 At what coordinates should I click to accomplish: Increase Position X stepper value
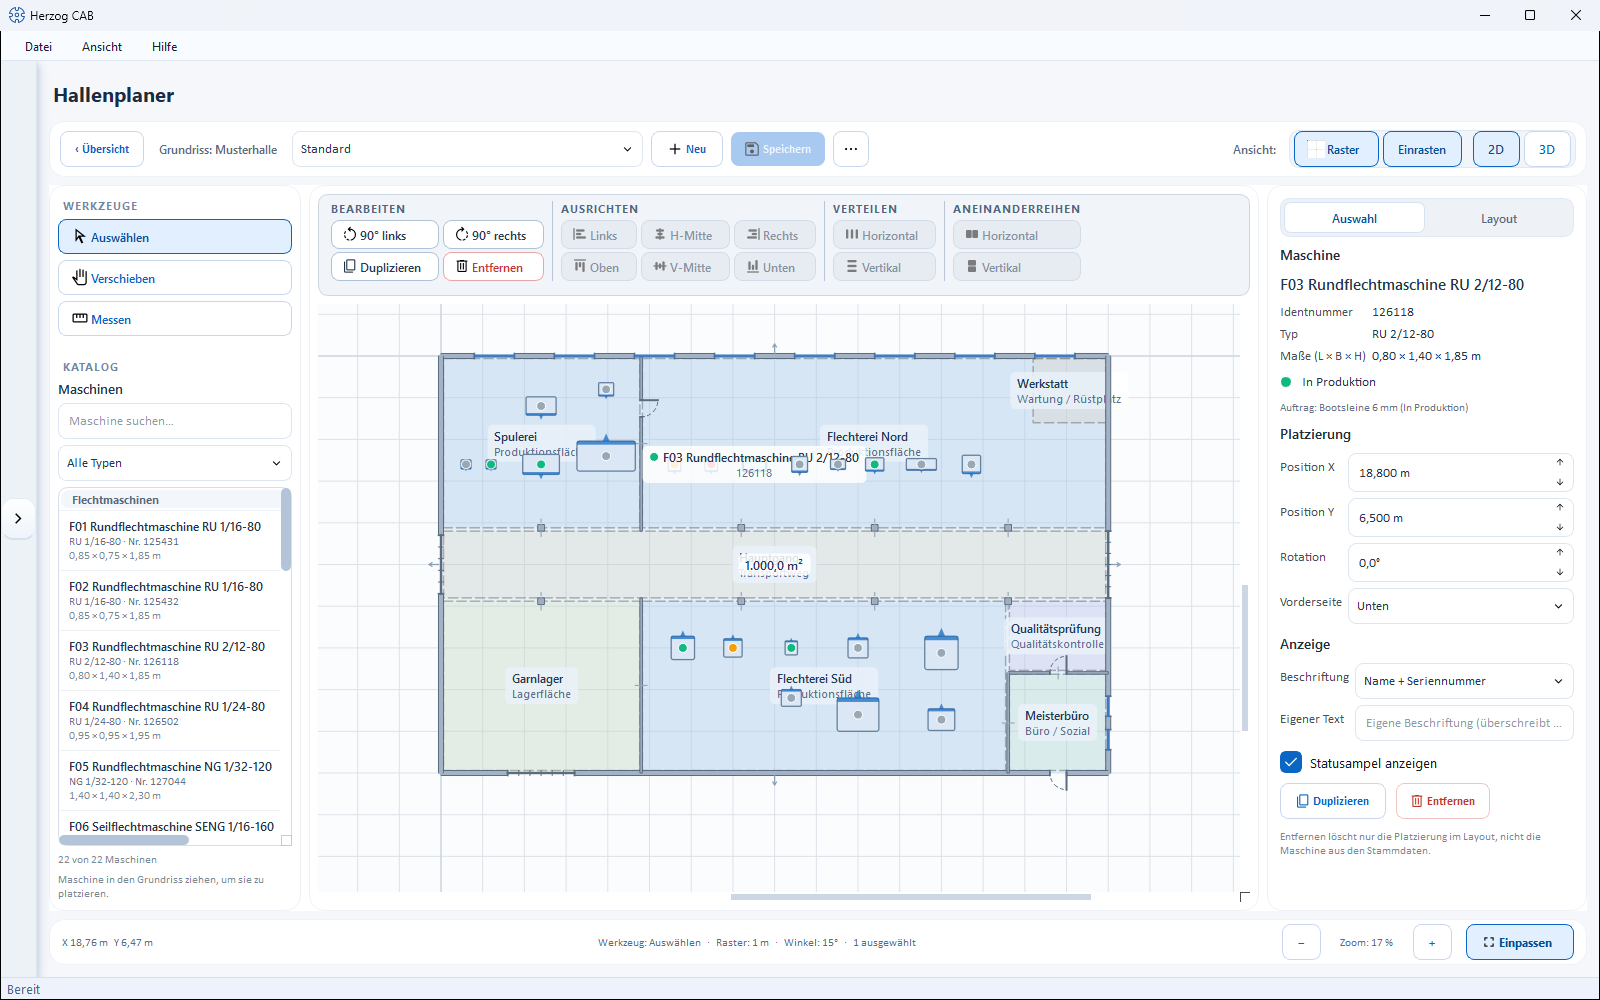[x=1559, y=463]
